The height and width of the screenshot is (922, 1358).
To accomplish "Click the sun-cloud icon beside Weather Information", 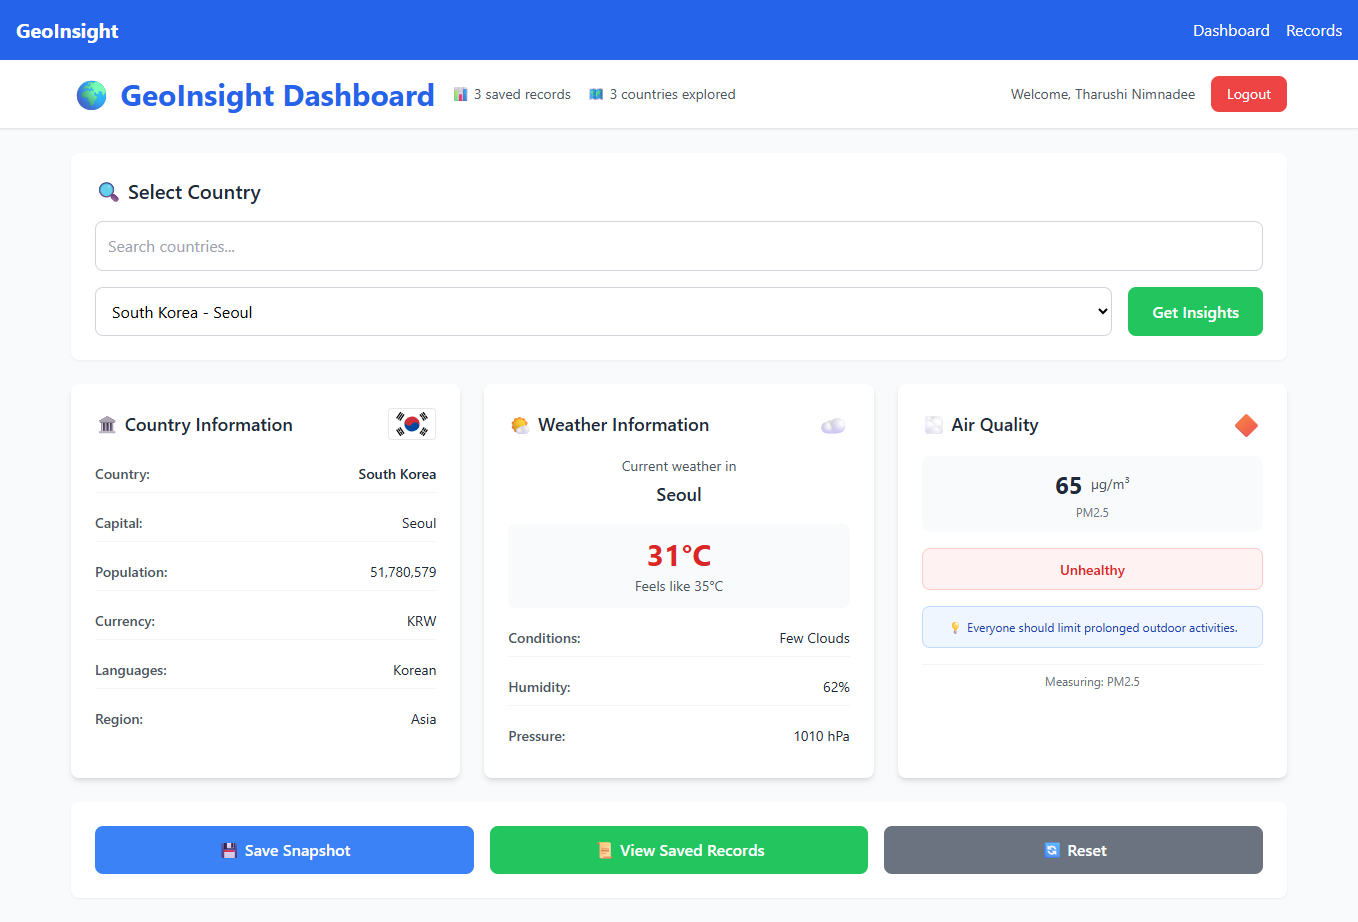I will click(520, 425).
